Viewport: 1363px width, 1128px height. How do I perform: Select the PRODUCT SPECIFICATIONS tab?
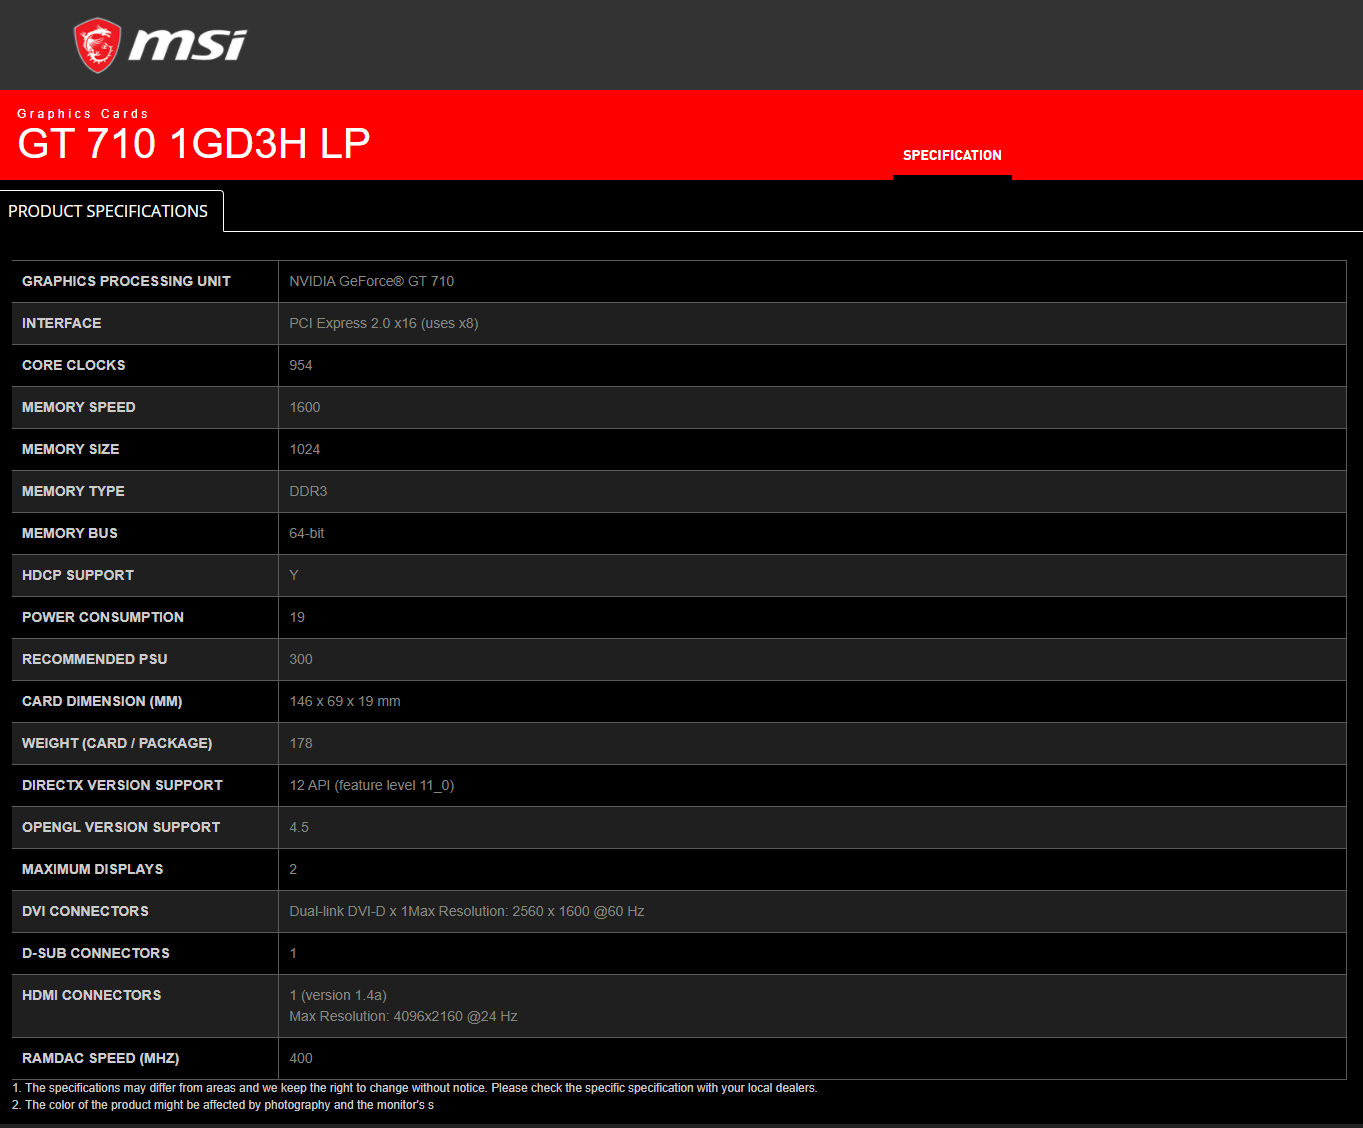(108, 211)
